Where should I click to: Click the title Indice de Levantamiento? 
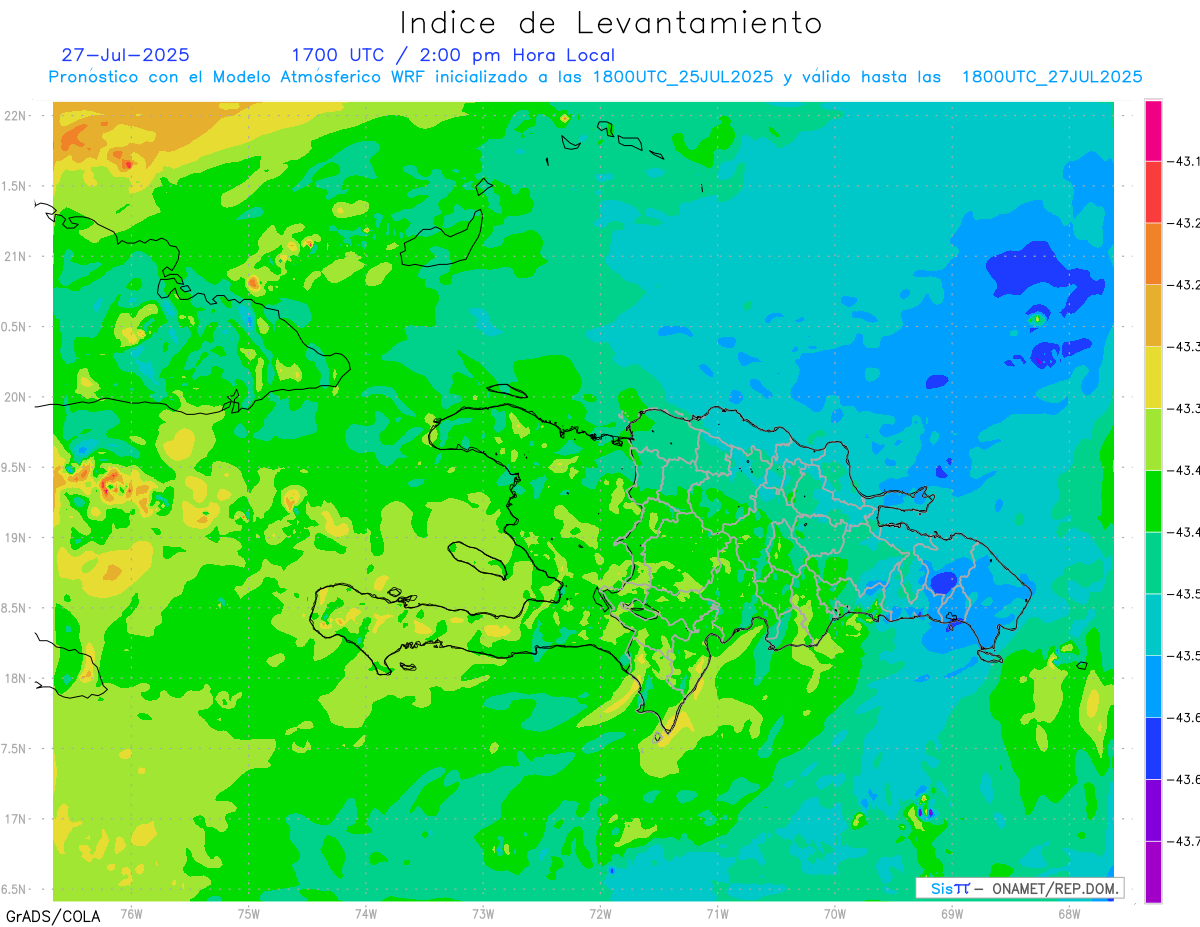tap(610, 23)
